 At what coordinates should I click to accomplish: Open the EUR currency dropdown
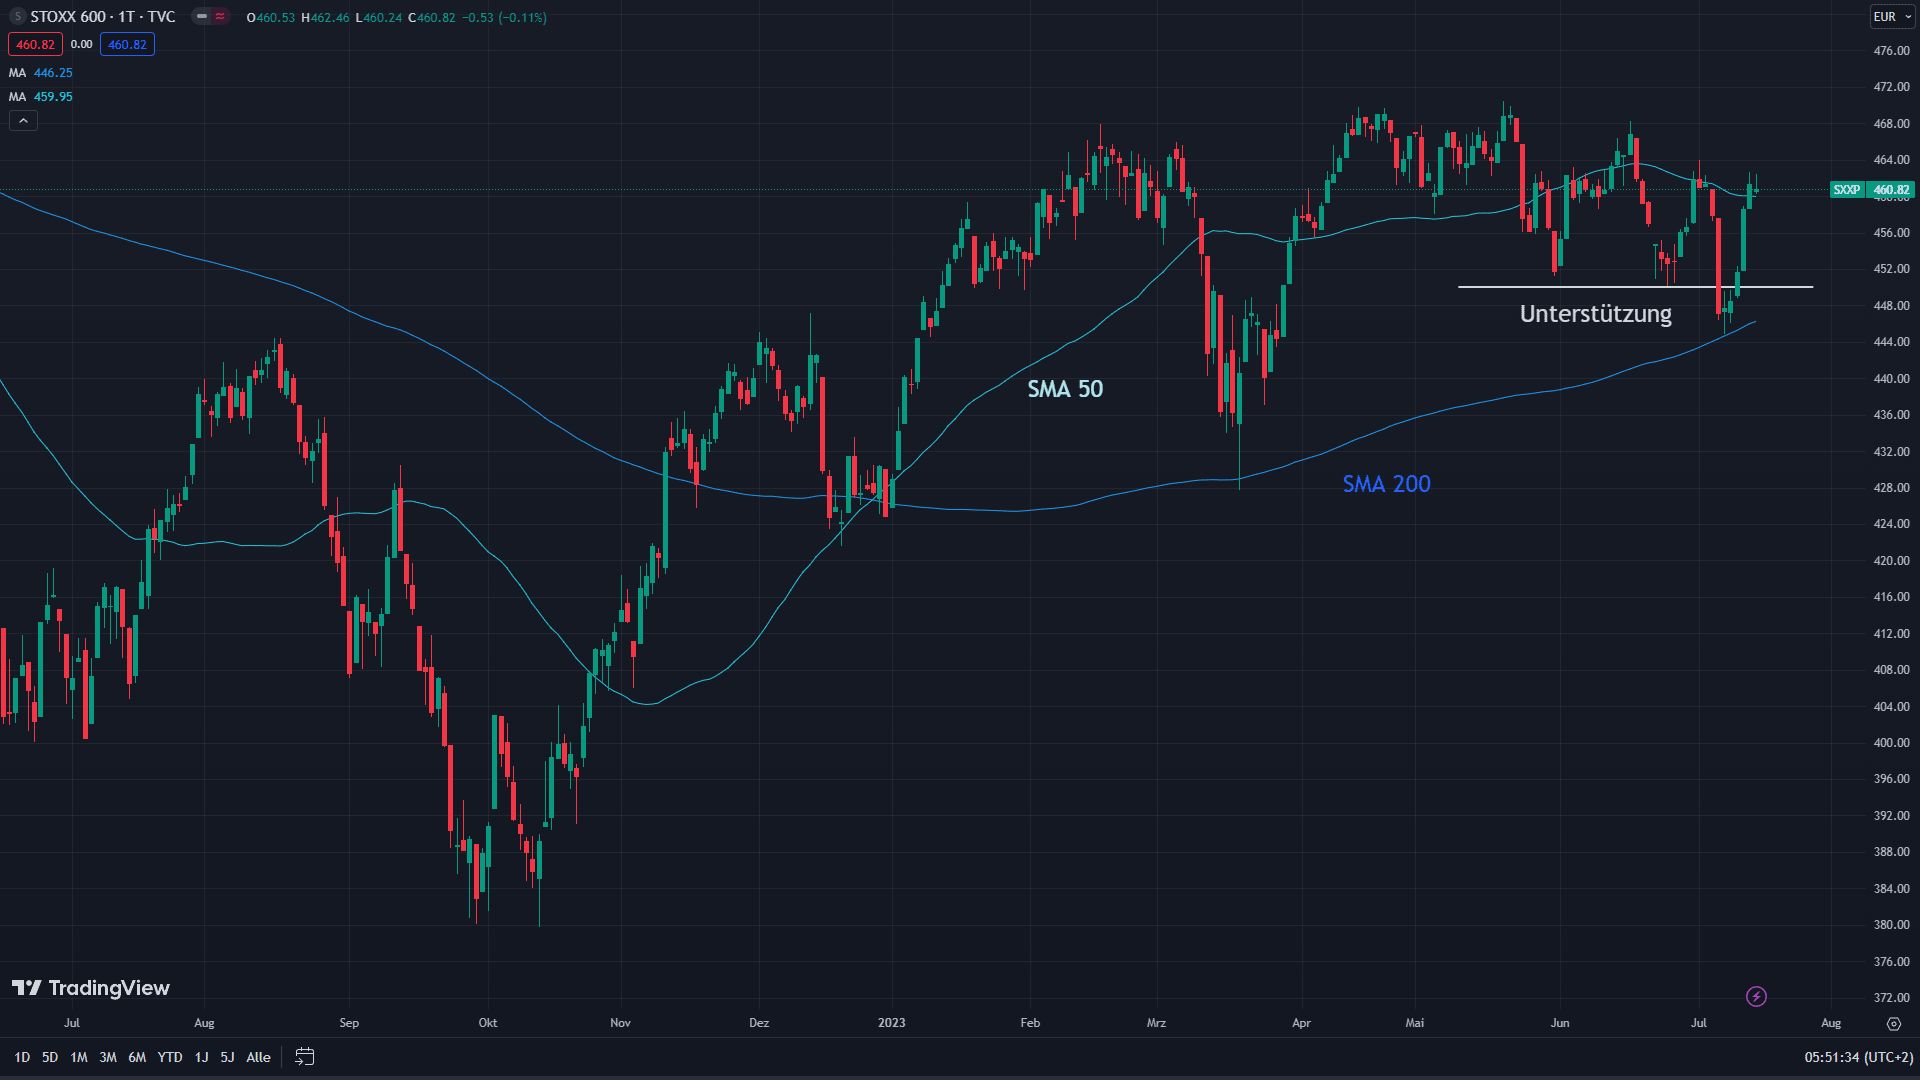[1892, 17]
